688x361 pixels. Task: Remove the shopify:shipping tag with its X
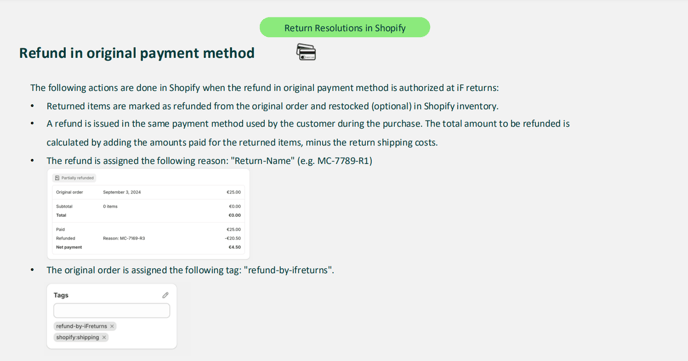(104, 337)
